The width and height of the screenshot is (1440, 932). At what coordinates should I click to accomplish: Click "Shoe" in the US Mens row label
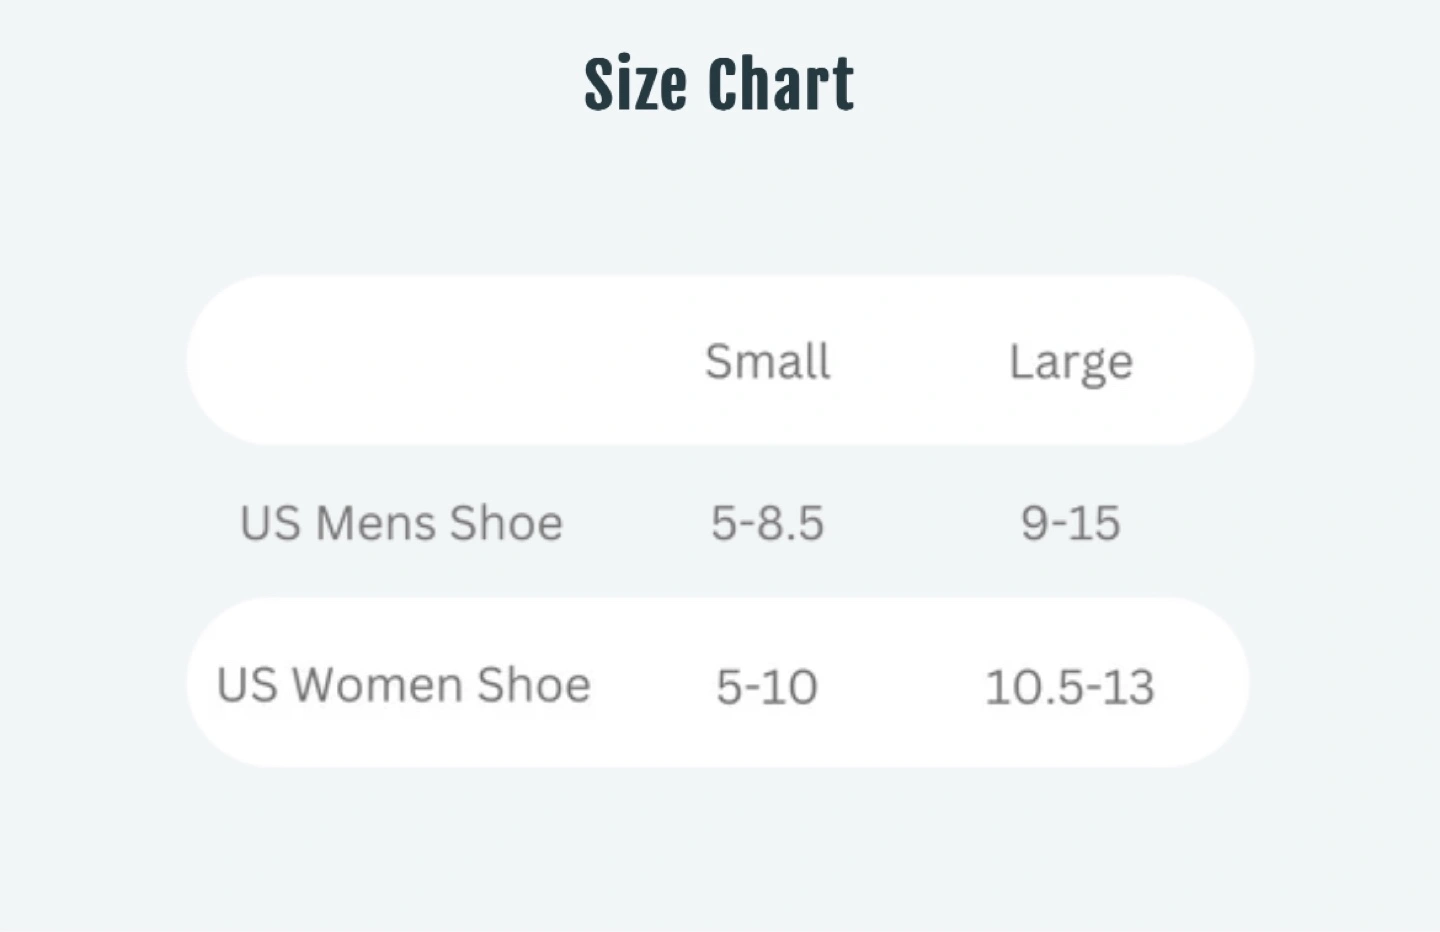pyautogui.click(x=506, y=523)
